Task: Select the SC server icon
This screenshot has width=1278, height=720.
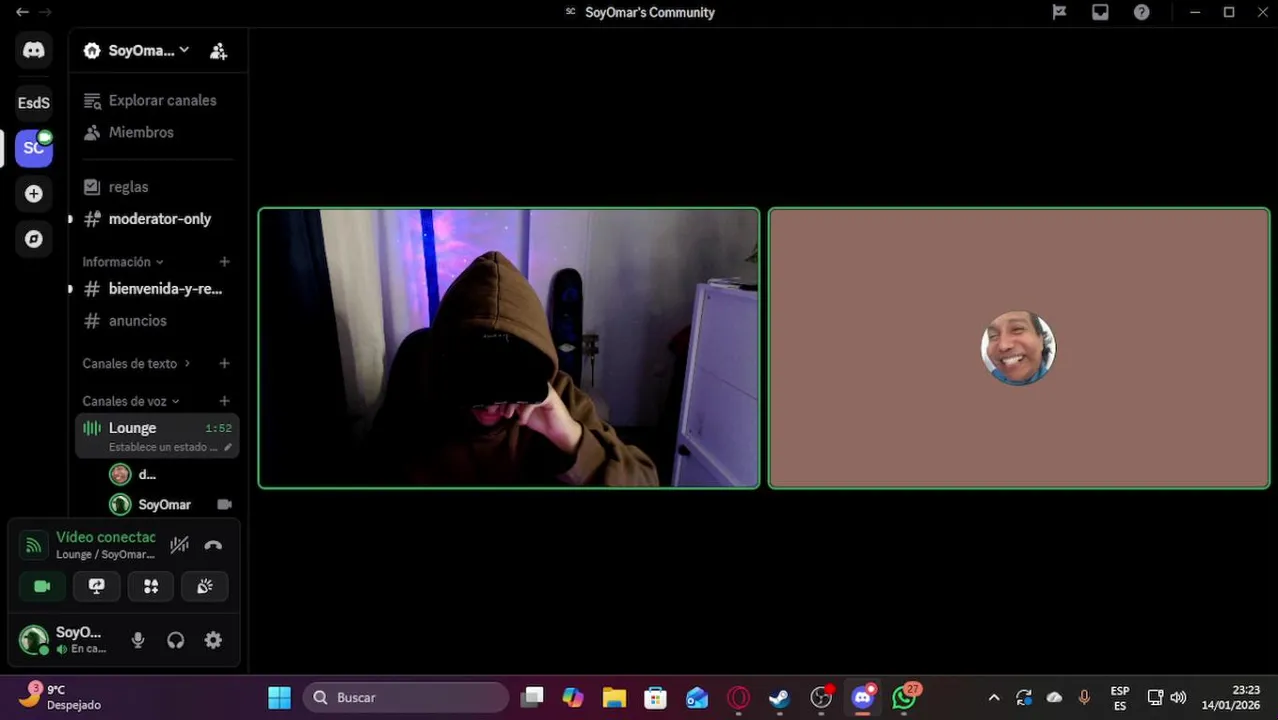Action: click(34, 148)
